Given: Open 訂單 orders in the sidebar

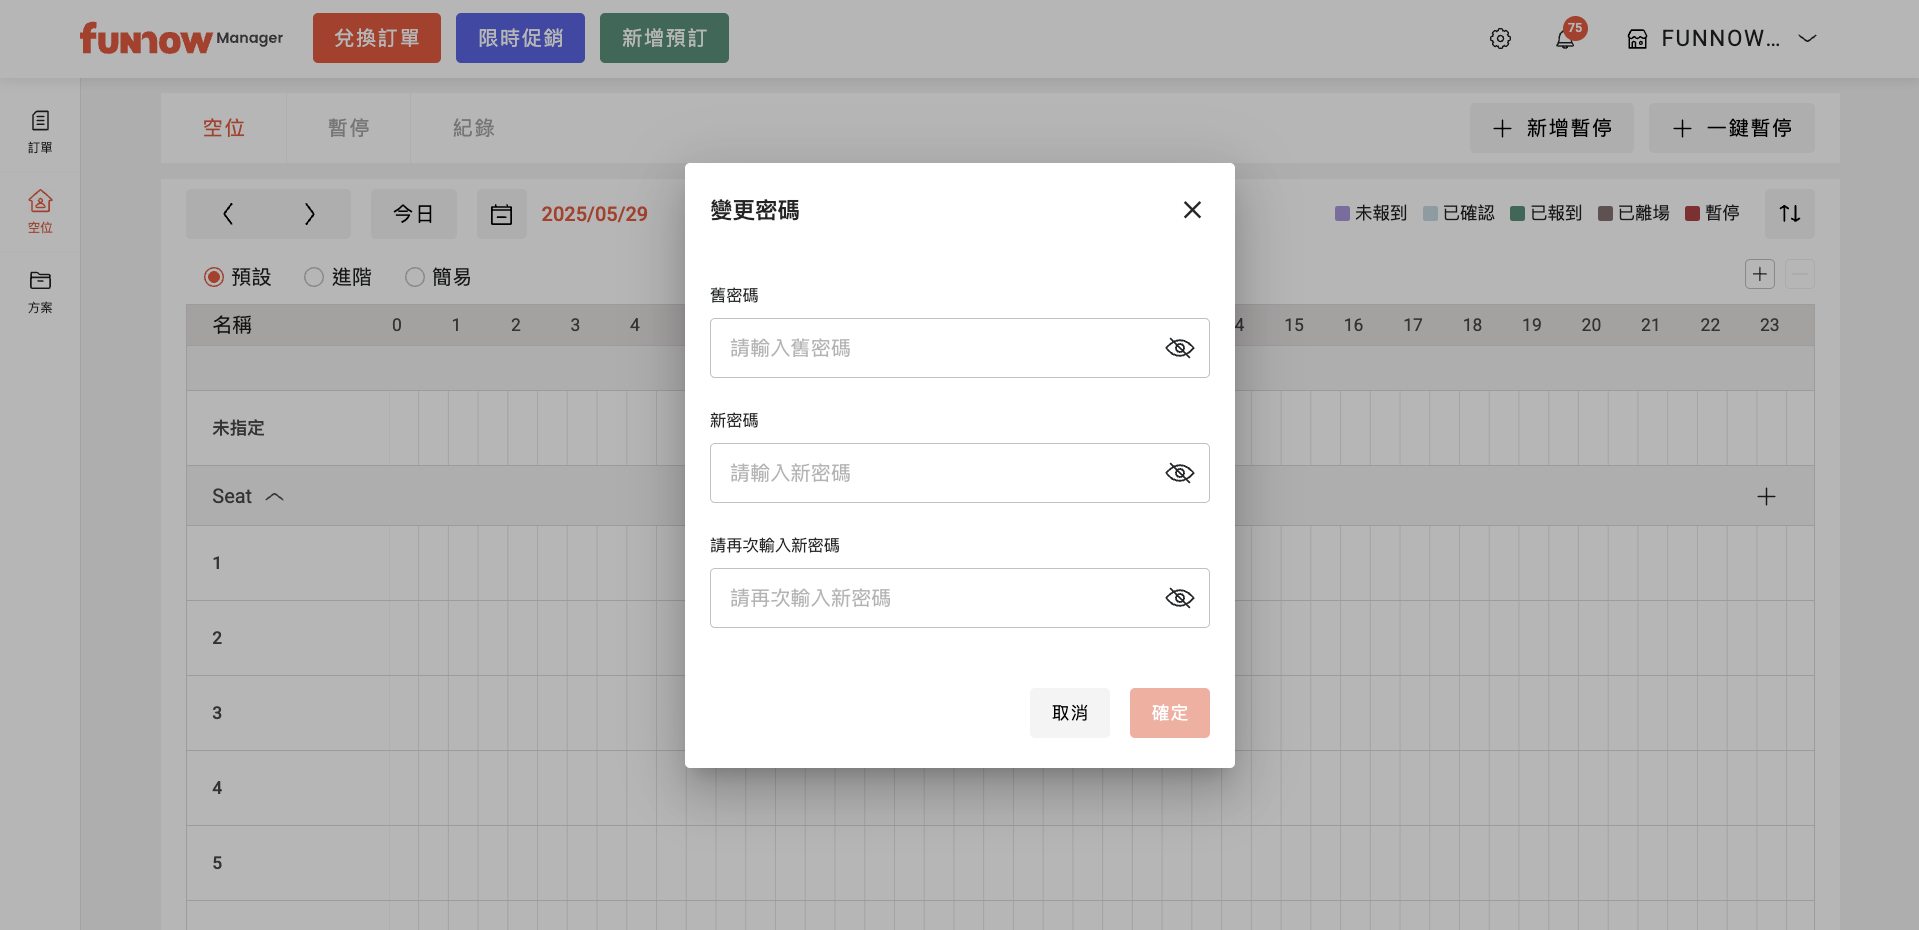Looking at the screenshot, I should [40, 131].
